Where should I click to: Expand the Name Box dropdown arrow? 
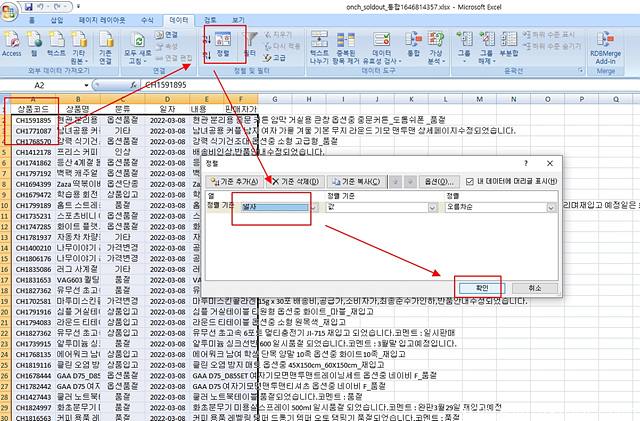click(x=86, y=85)
